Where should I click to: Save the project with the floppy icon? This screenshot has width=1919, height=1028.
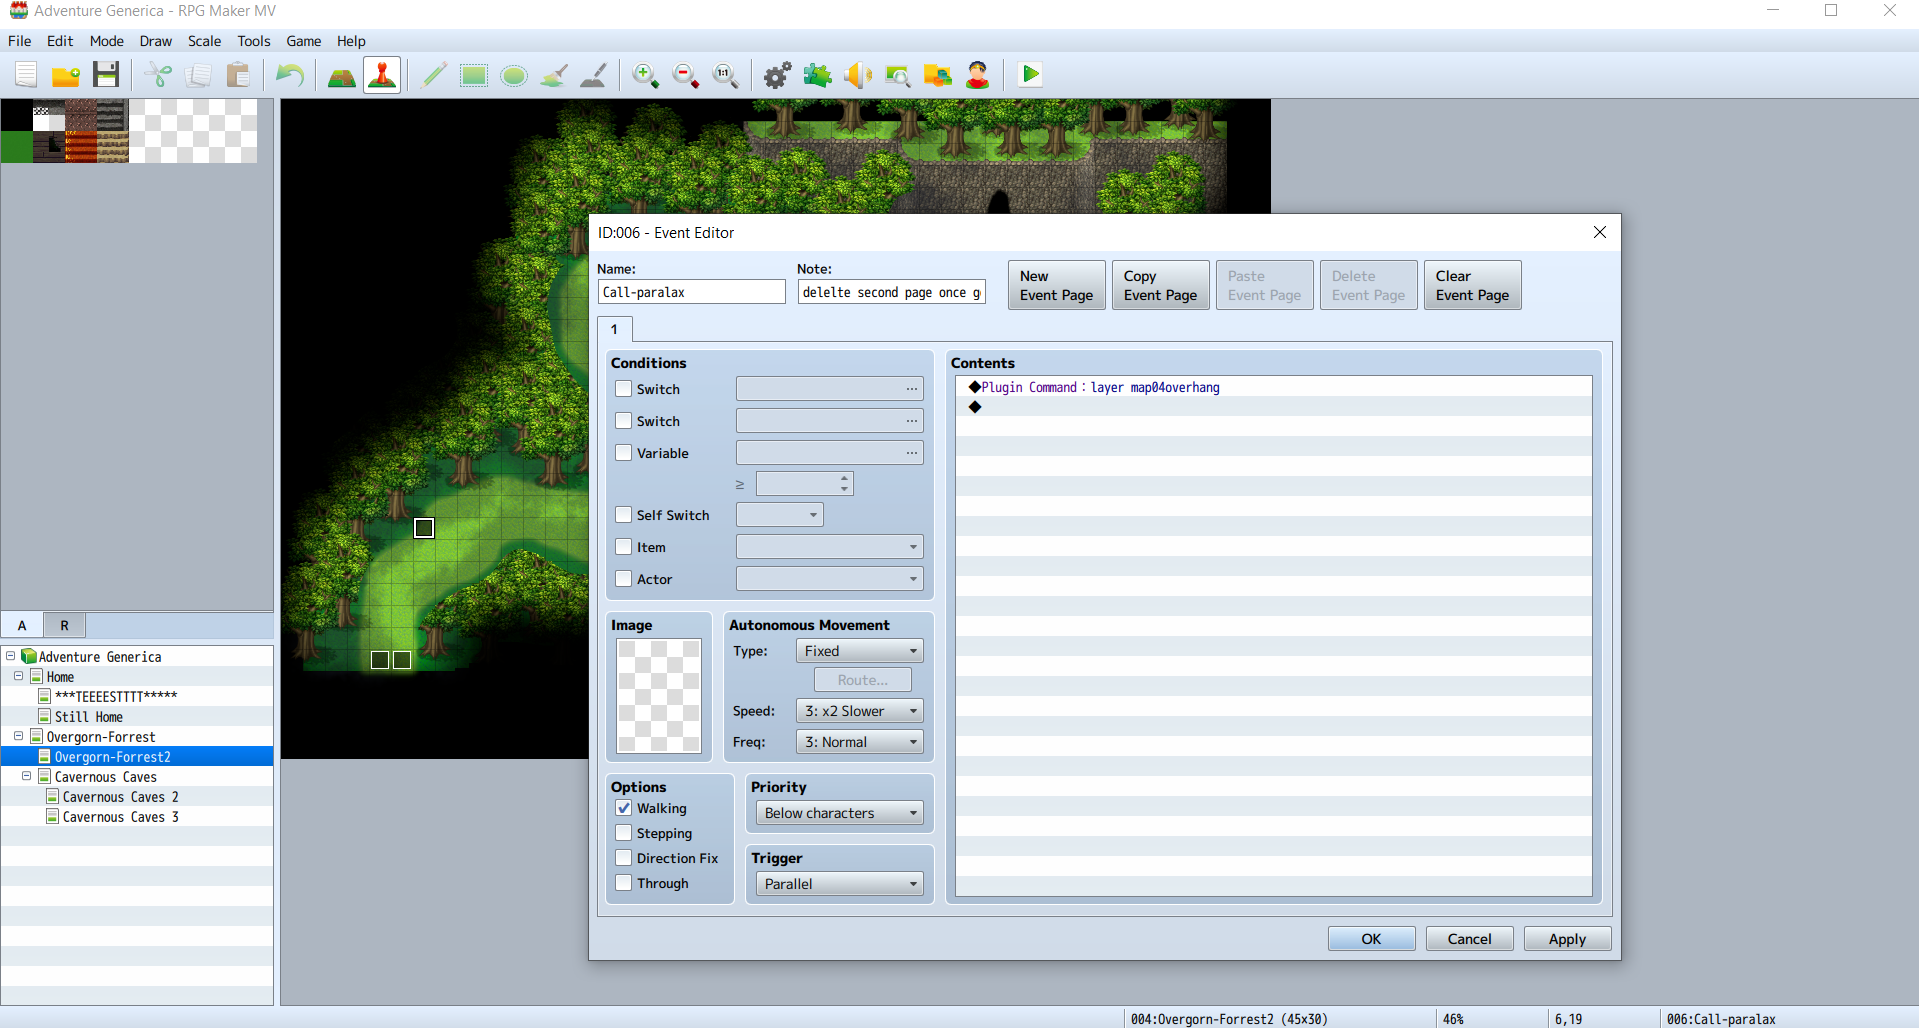pos(106,75)
